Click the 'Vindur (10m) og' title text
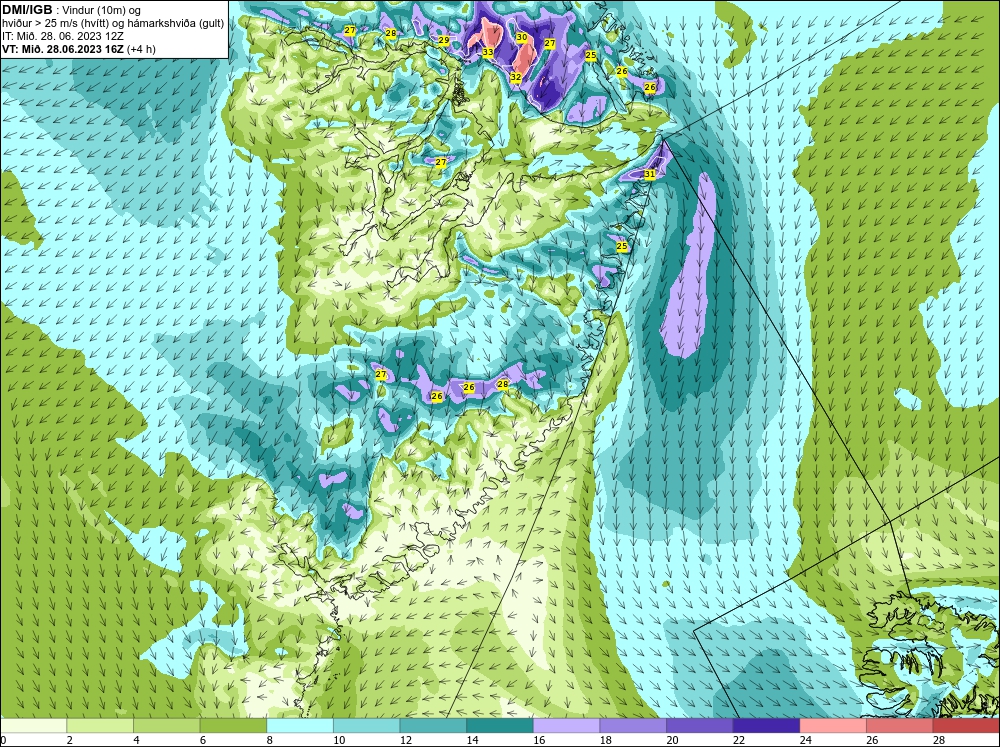The height and width of the screenshot is (747, 1000). (x=101, y=11)
